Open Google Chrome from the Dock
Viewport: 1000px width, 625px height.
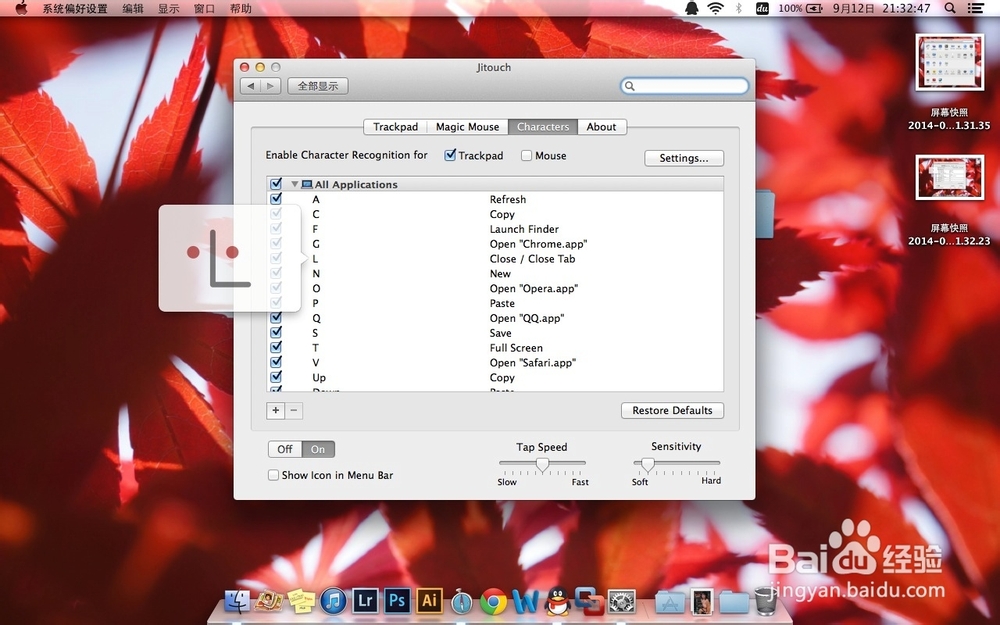(x=494, y=601)
